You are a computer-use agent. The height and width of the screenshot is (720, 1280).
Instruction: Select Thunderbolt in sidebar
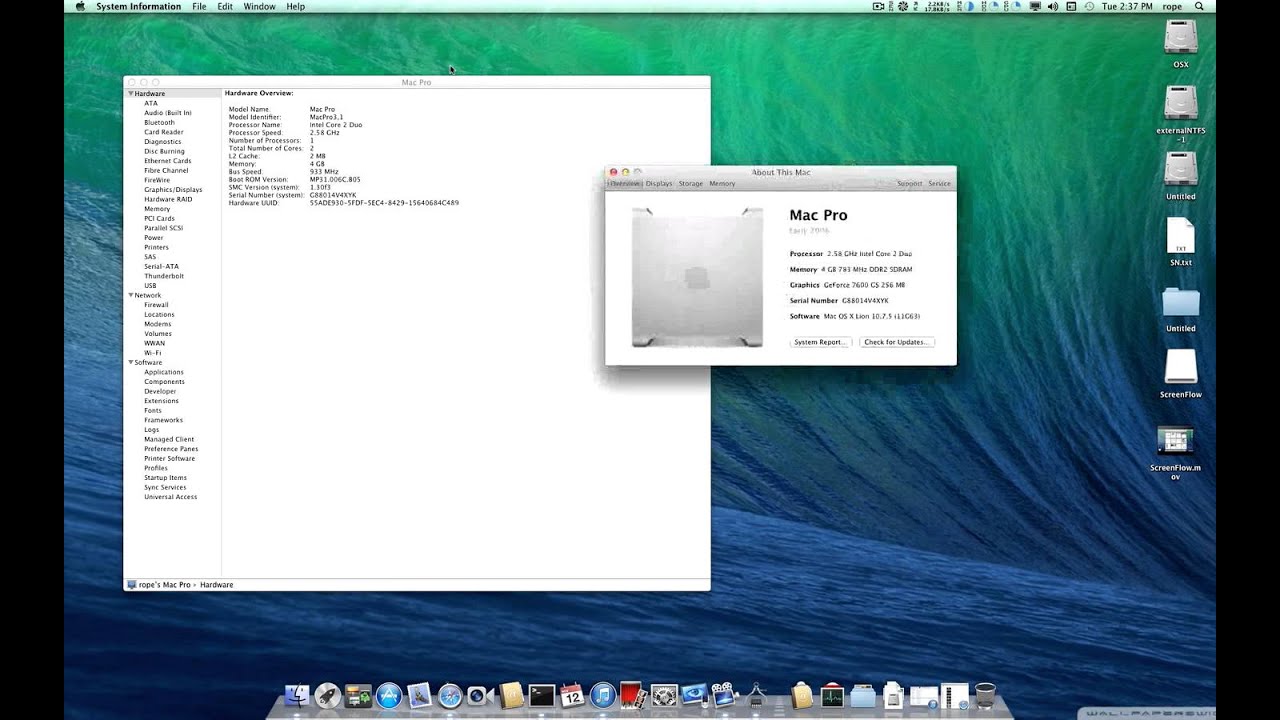click(164, 276)
